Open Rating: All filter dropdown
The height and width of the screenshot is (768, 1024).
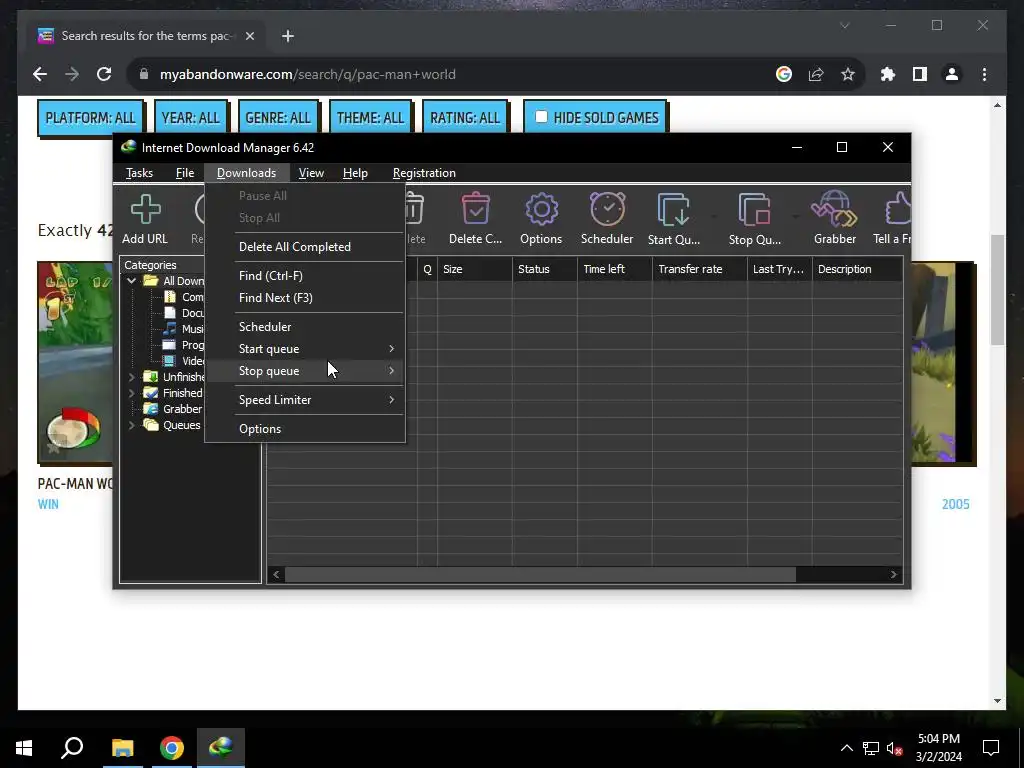[x=465, y=118]
